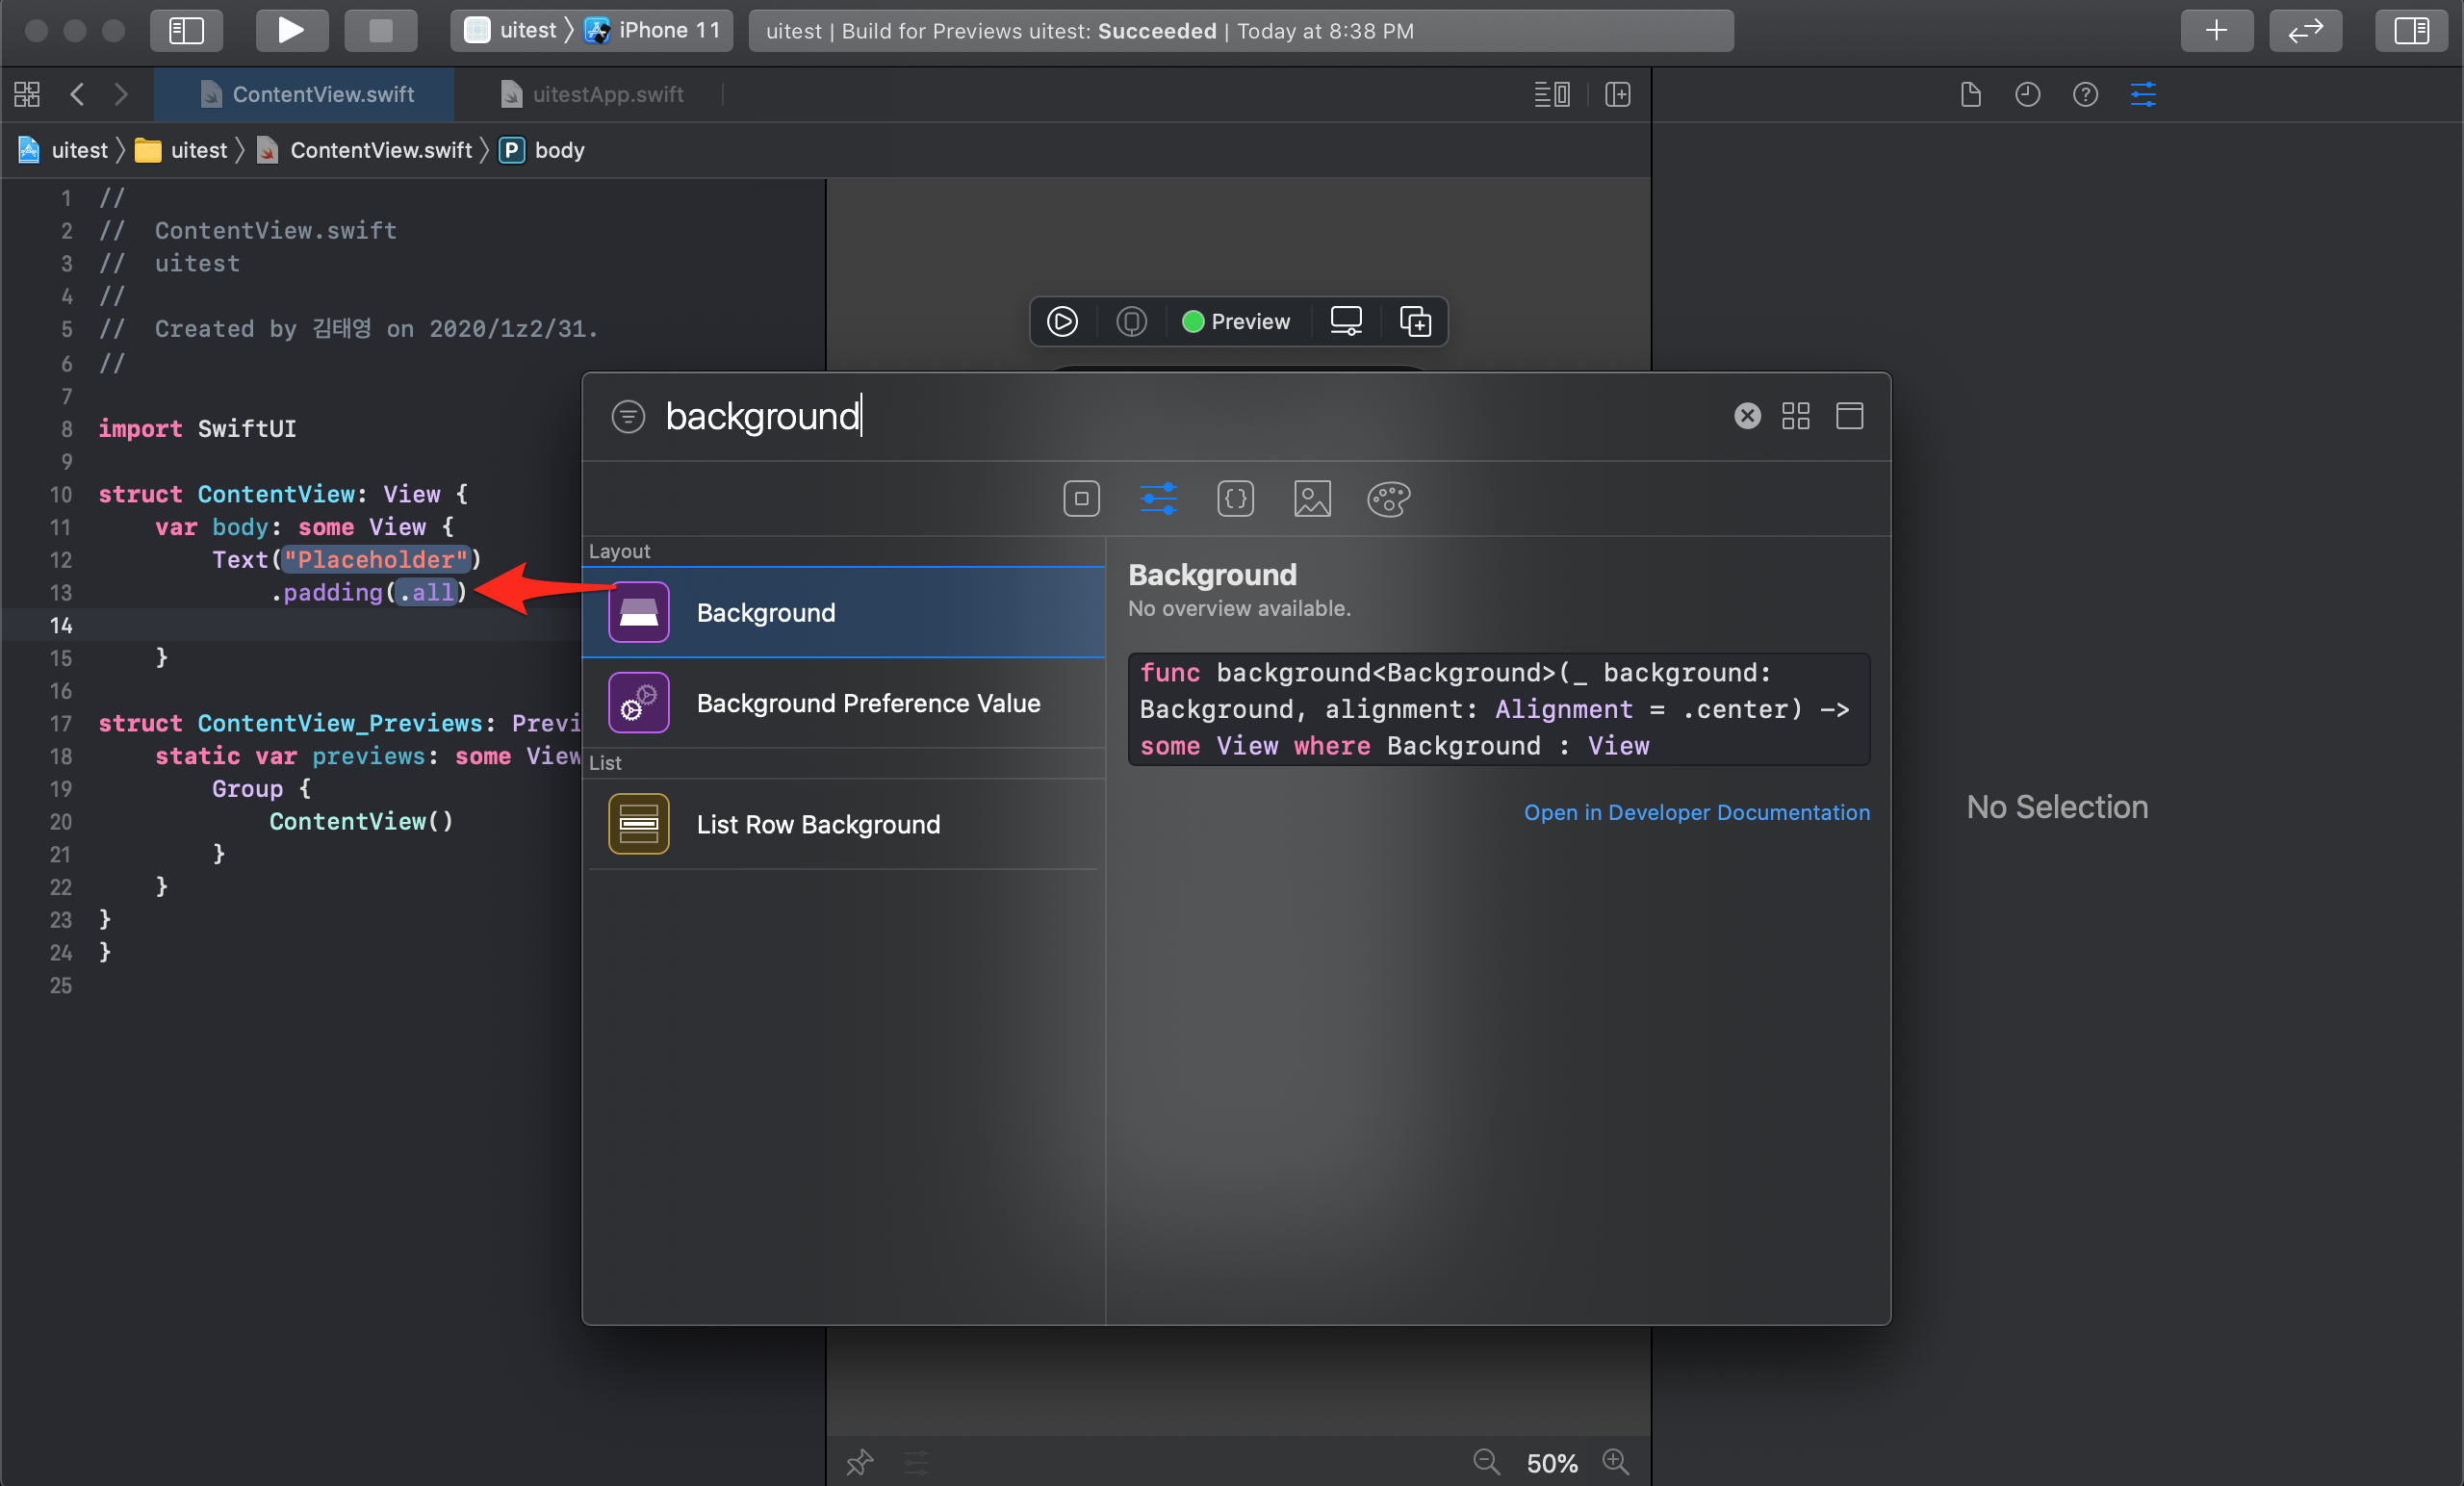Open the Color palette library icon
Image resolution: width=2464 pixels, height=1486 pixels.
point(1388,498)
